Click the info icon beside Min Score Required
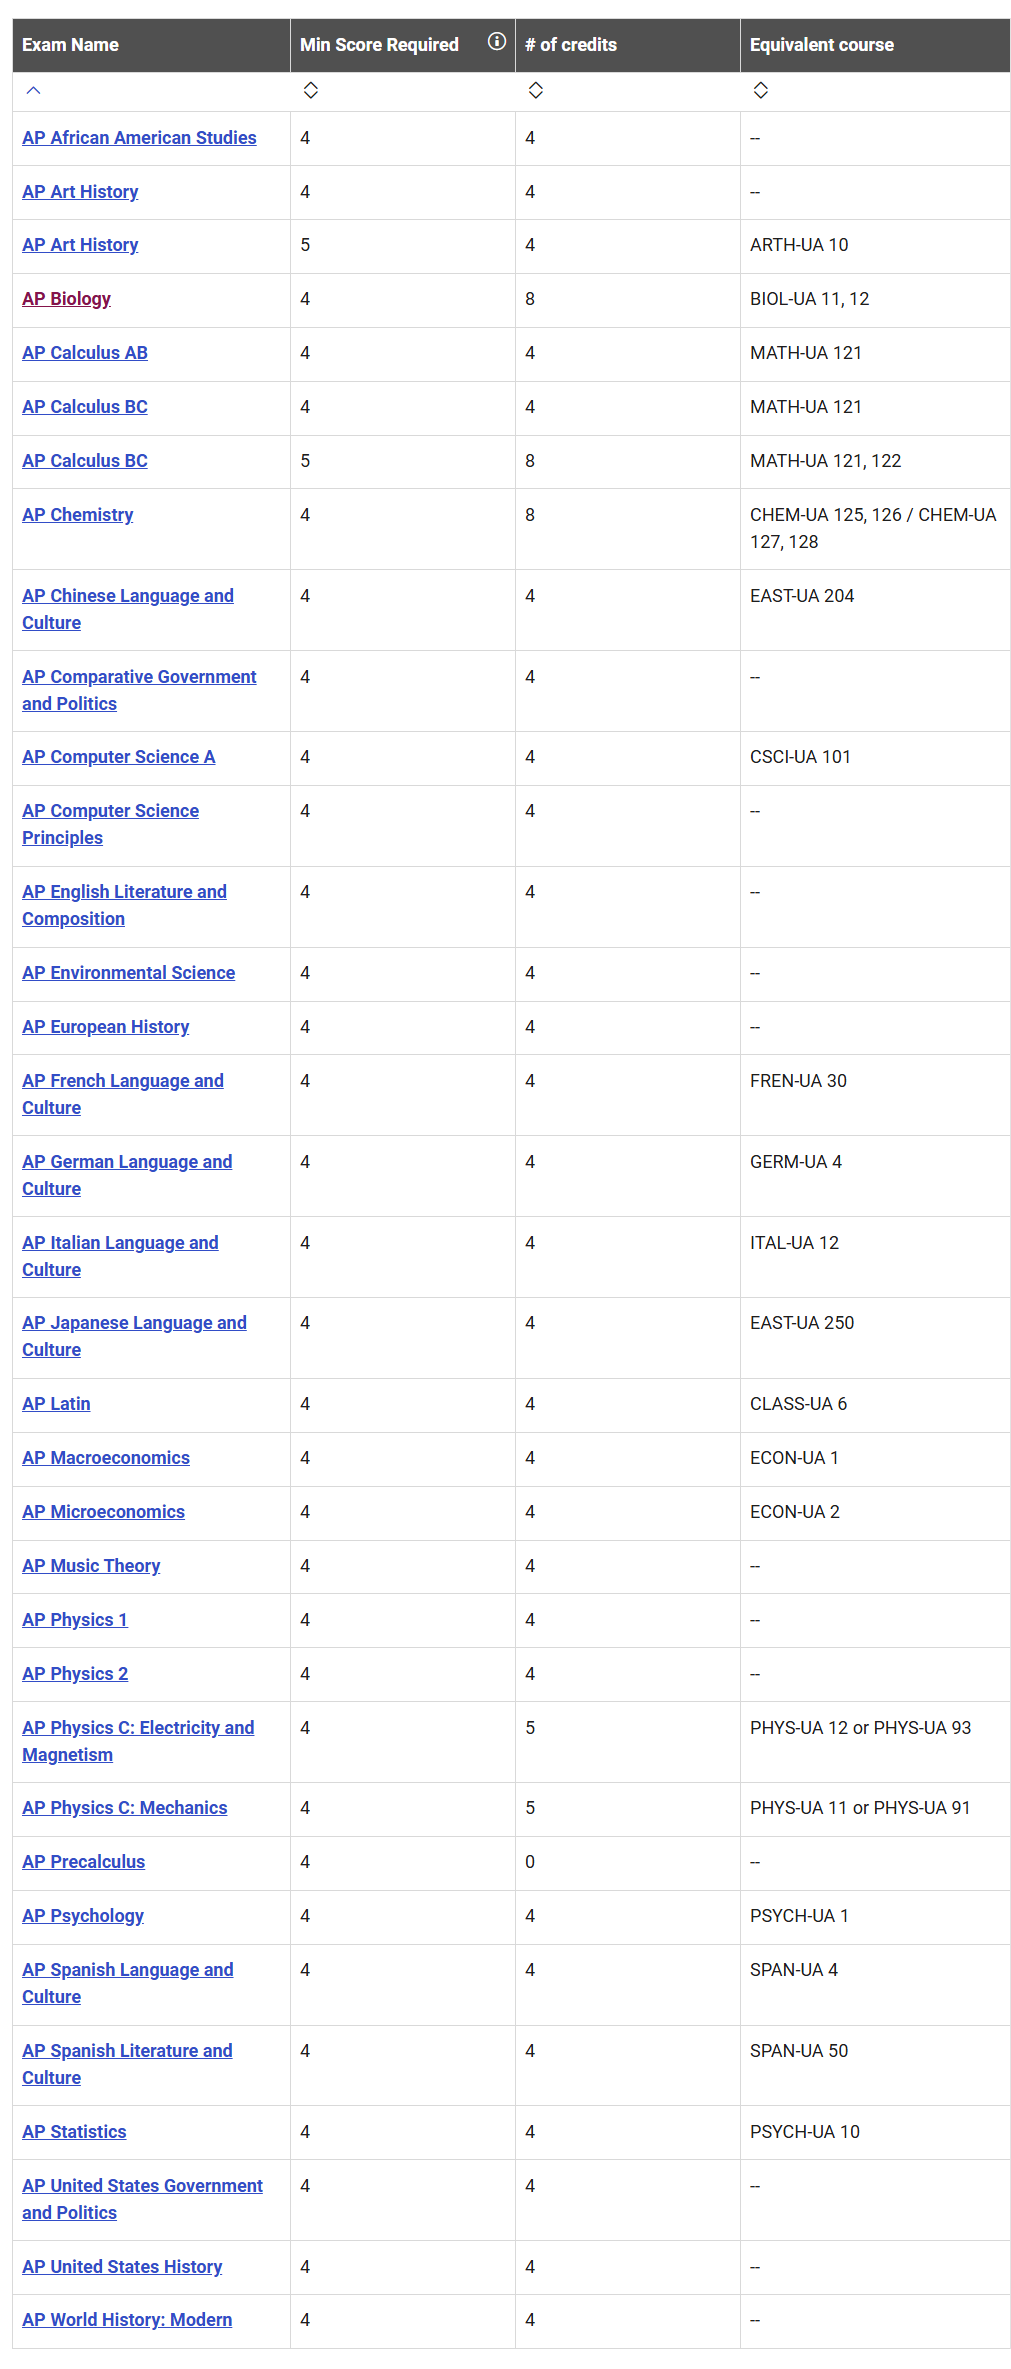 [496, 42]
